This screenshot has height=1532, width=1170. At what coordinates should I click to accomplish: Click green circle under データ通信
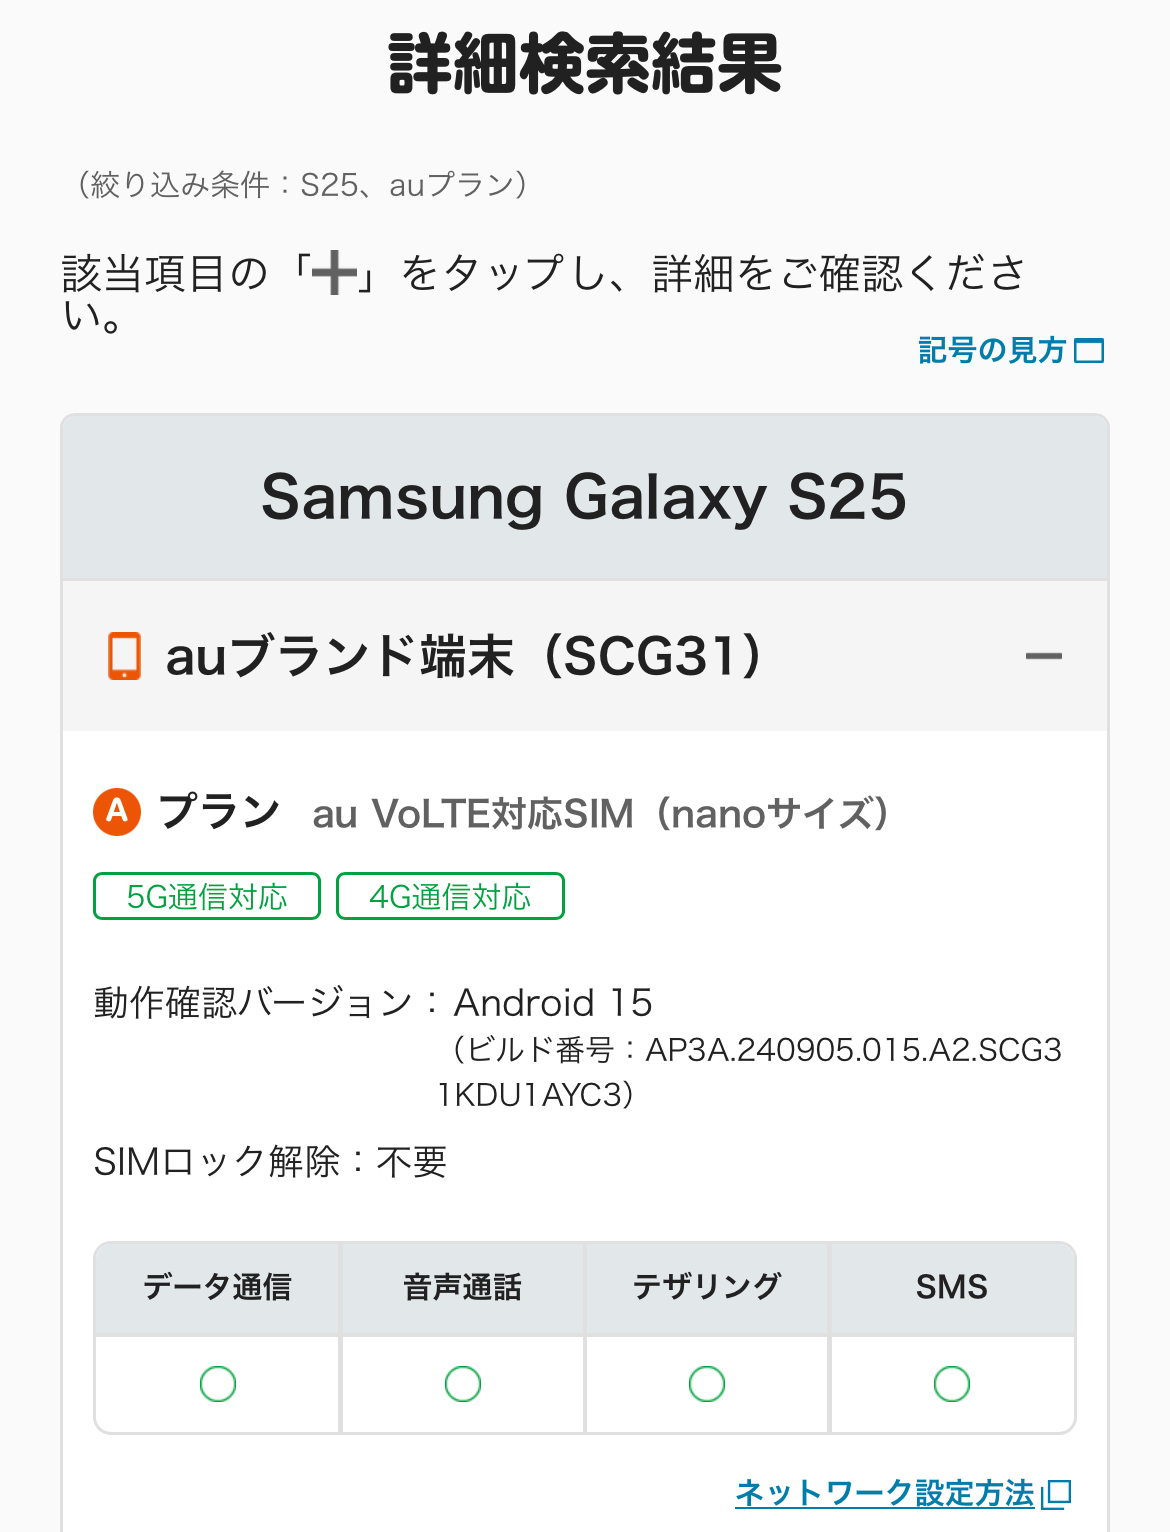click(217, 1384)
